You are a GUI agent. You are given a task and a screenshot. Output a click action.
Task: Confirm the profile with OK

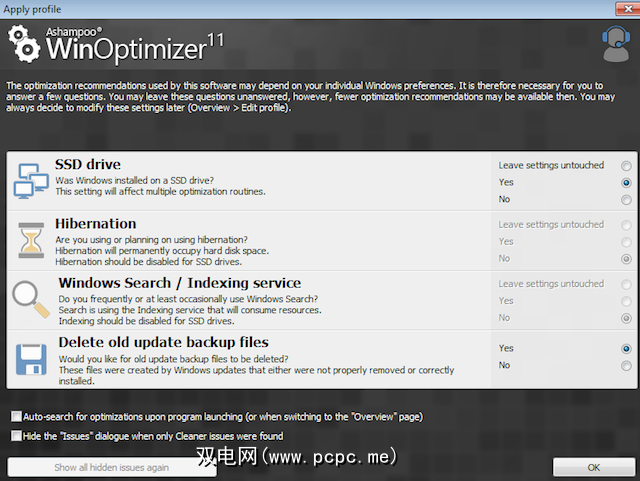click(594, 467)
